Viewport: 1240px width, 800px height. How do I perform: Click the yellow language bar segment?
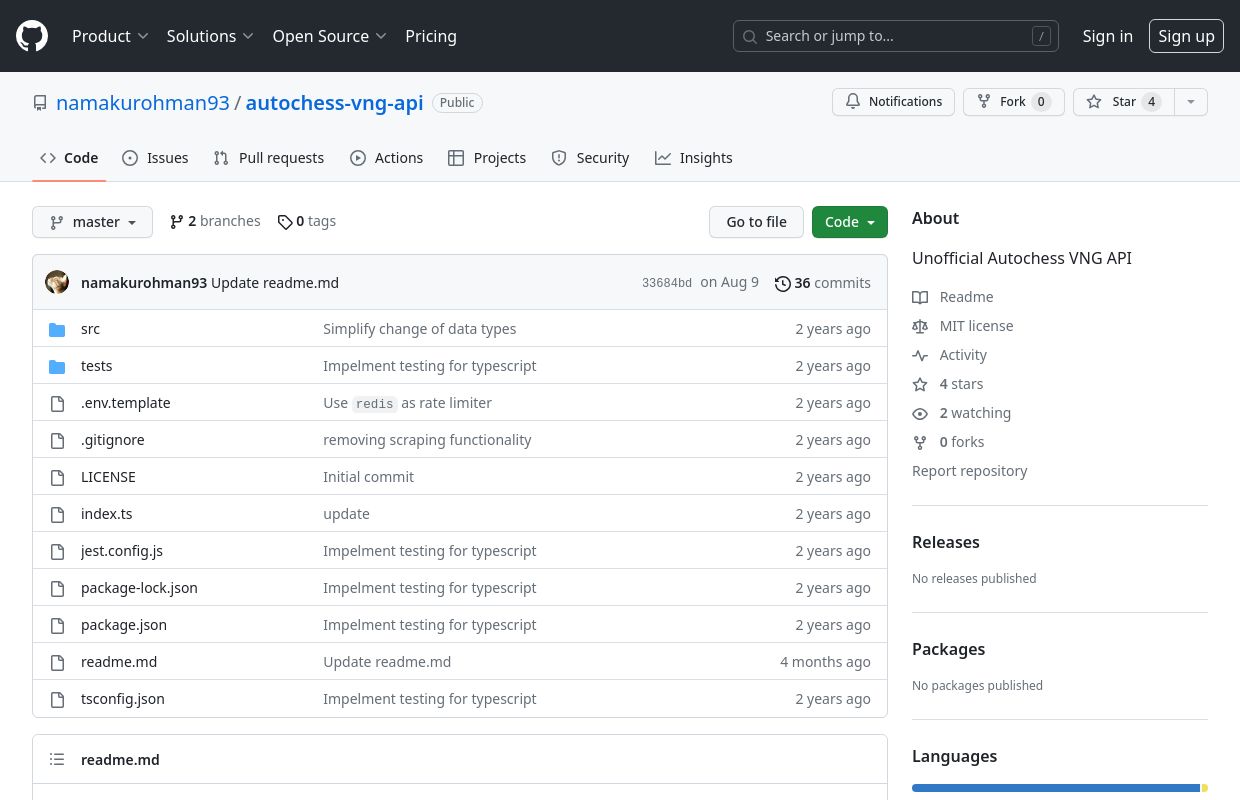pyautogui.click(x=1204, y=788)
